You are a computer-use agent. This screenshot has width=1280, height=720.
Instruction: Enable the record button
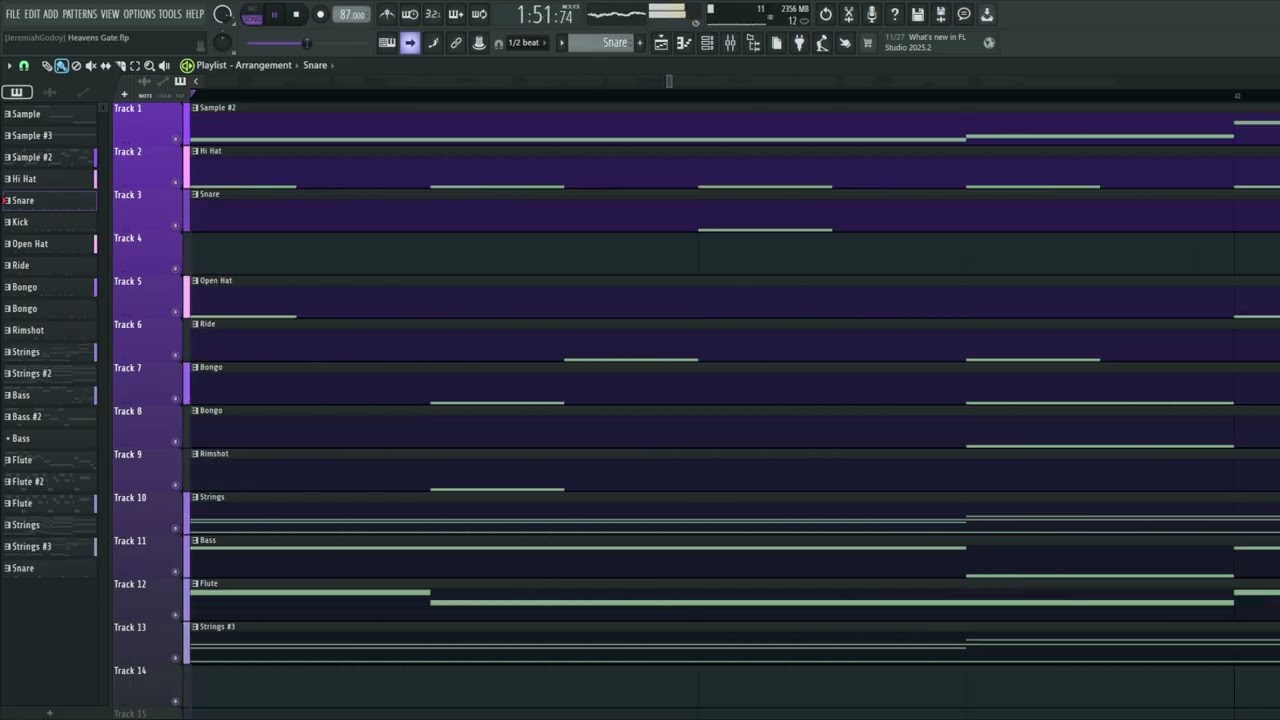pos(320,14)
